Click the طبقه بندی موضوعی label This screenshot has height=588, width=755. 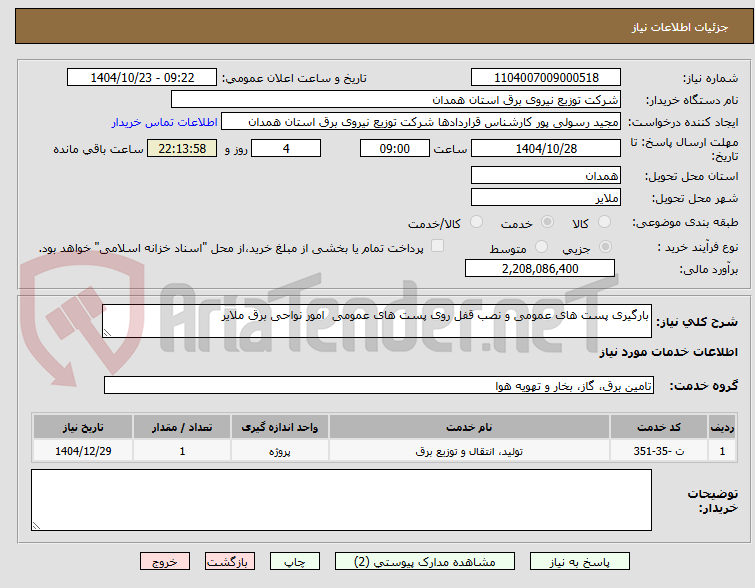click(685, 222)
